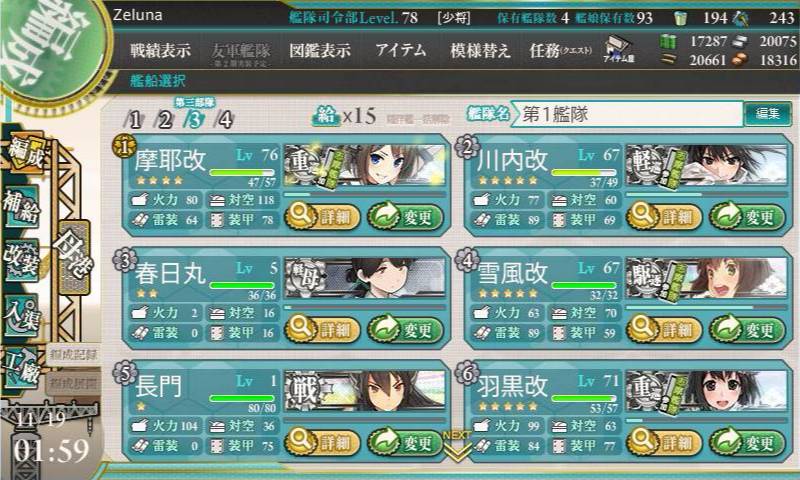Switch to fleet number 4 tab
The height and width of the screenshot is (480, 800).
[x=224, y=120]
